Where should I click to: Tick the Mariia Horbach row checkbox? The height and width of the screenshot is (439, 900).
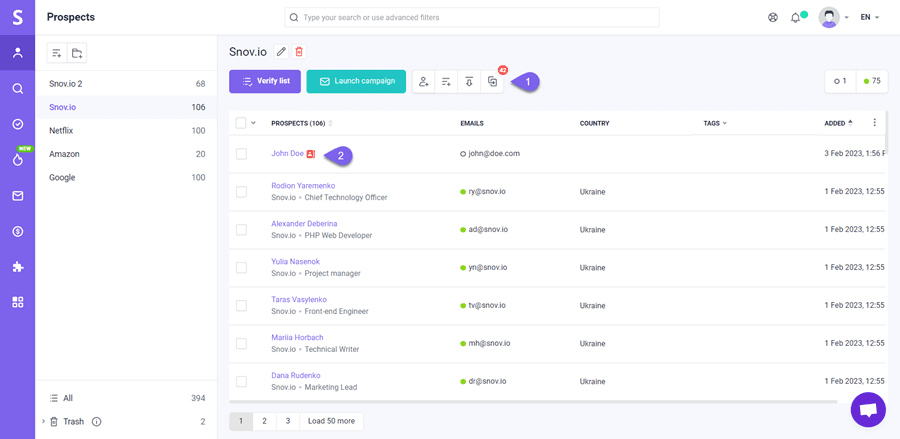tap(241, 343)
